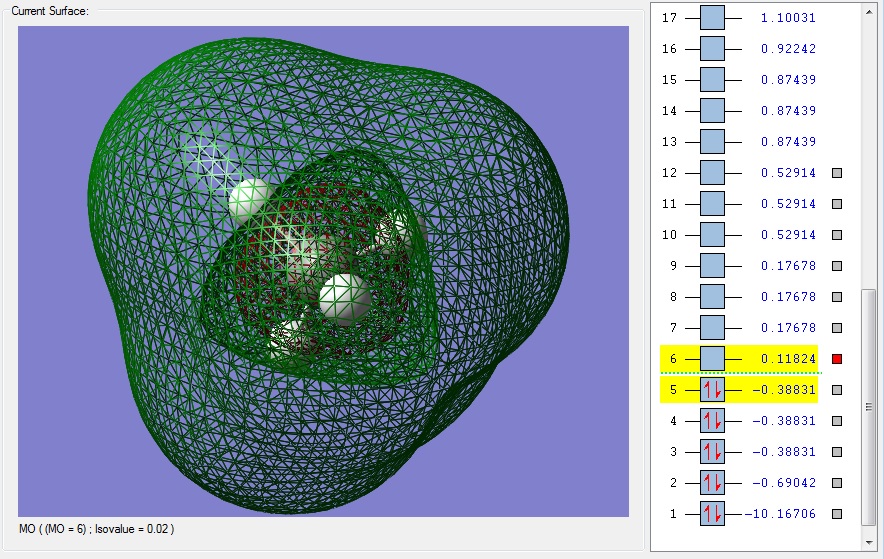Toggle surface indicator square for orbital 12

pyautogui.click(x=837, y=173)
